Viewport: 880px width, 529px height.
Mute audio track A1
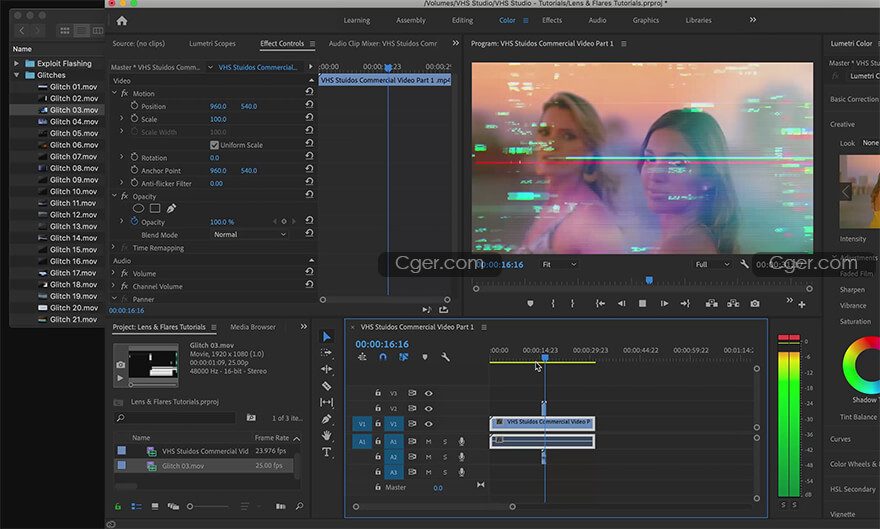click(428, 441)
